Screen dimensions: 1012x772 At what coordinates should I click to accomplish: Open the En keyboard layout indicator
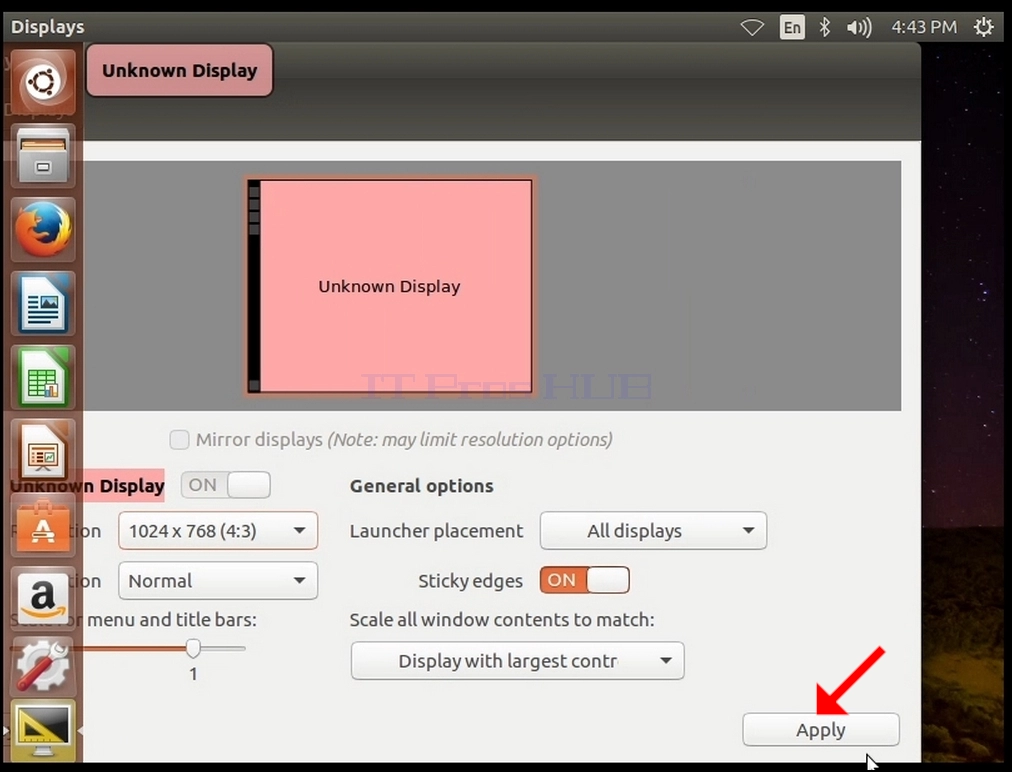click(x=792, y=27)
